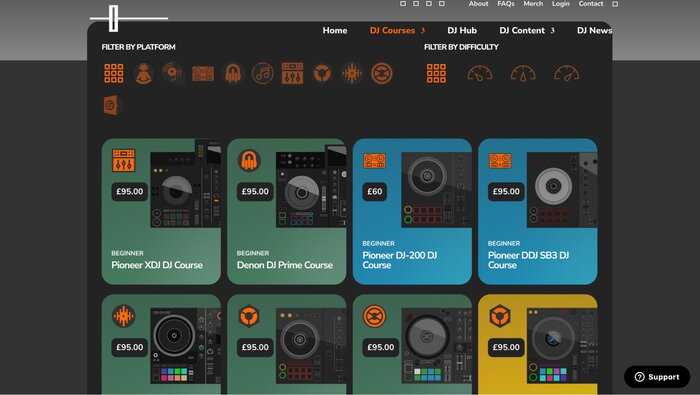This screenshot has height=395, width=700.
Task: Open the Denon DJ Prime Course title
Action: tap(285, 265)
